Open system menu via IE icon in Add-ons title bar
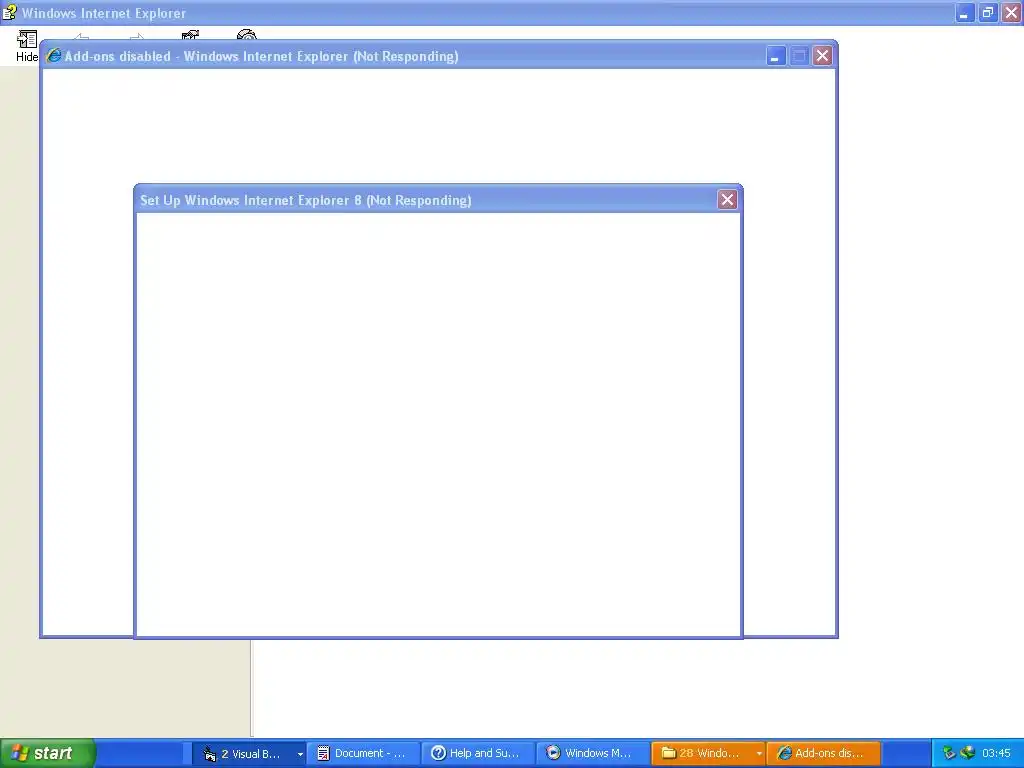1024x768 pixels. coord(54,56)
